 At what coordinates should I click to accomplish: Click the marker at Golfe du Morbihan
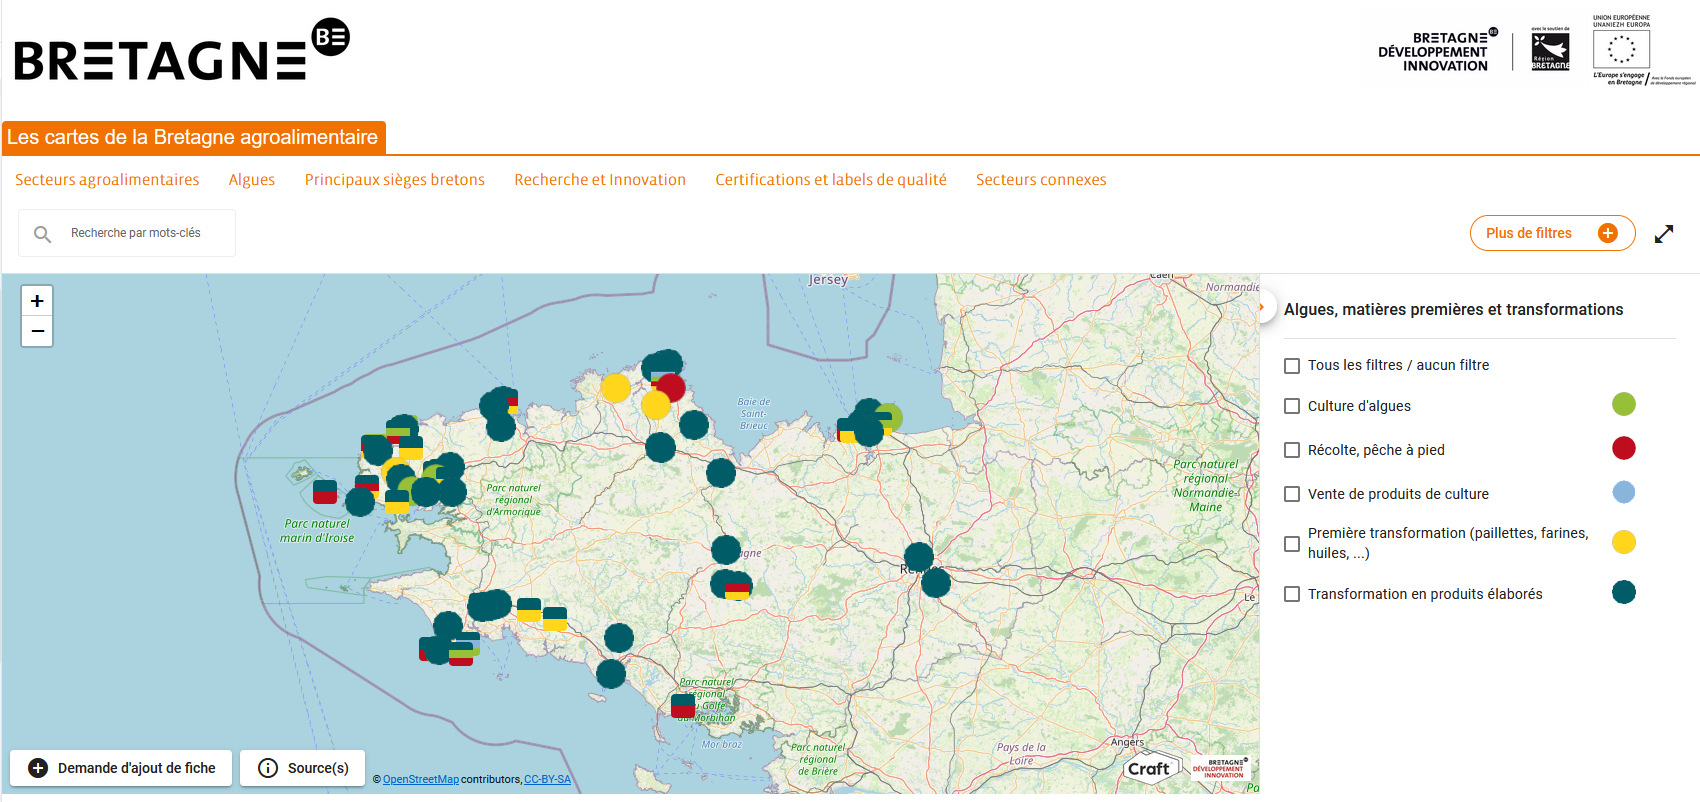(683, 705)
